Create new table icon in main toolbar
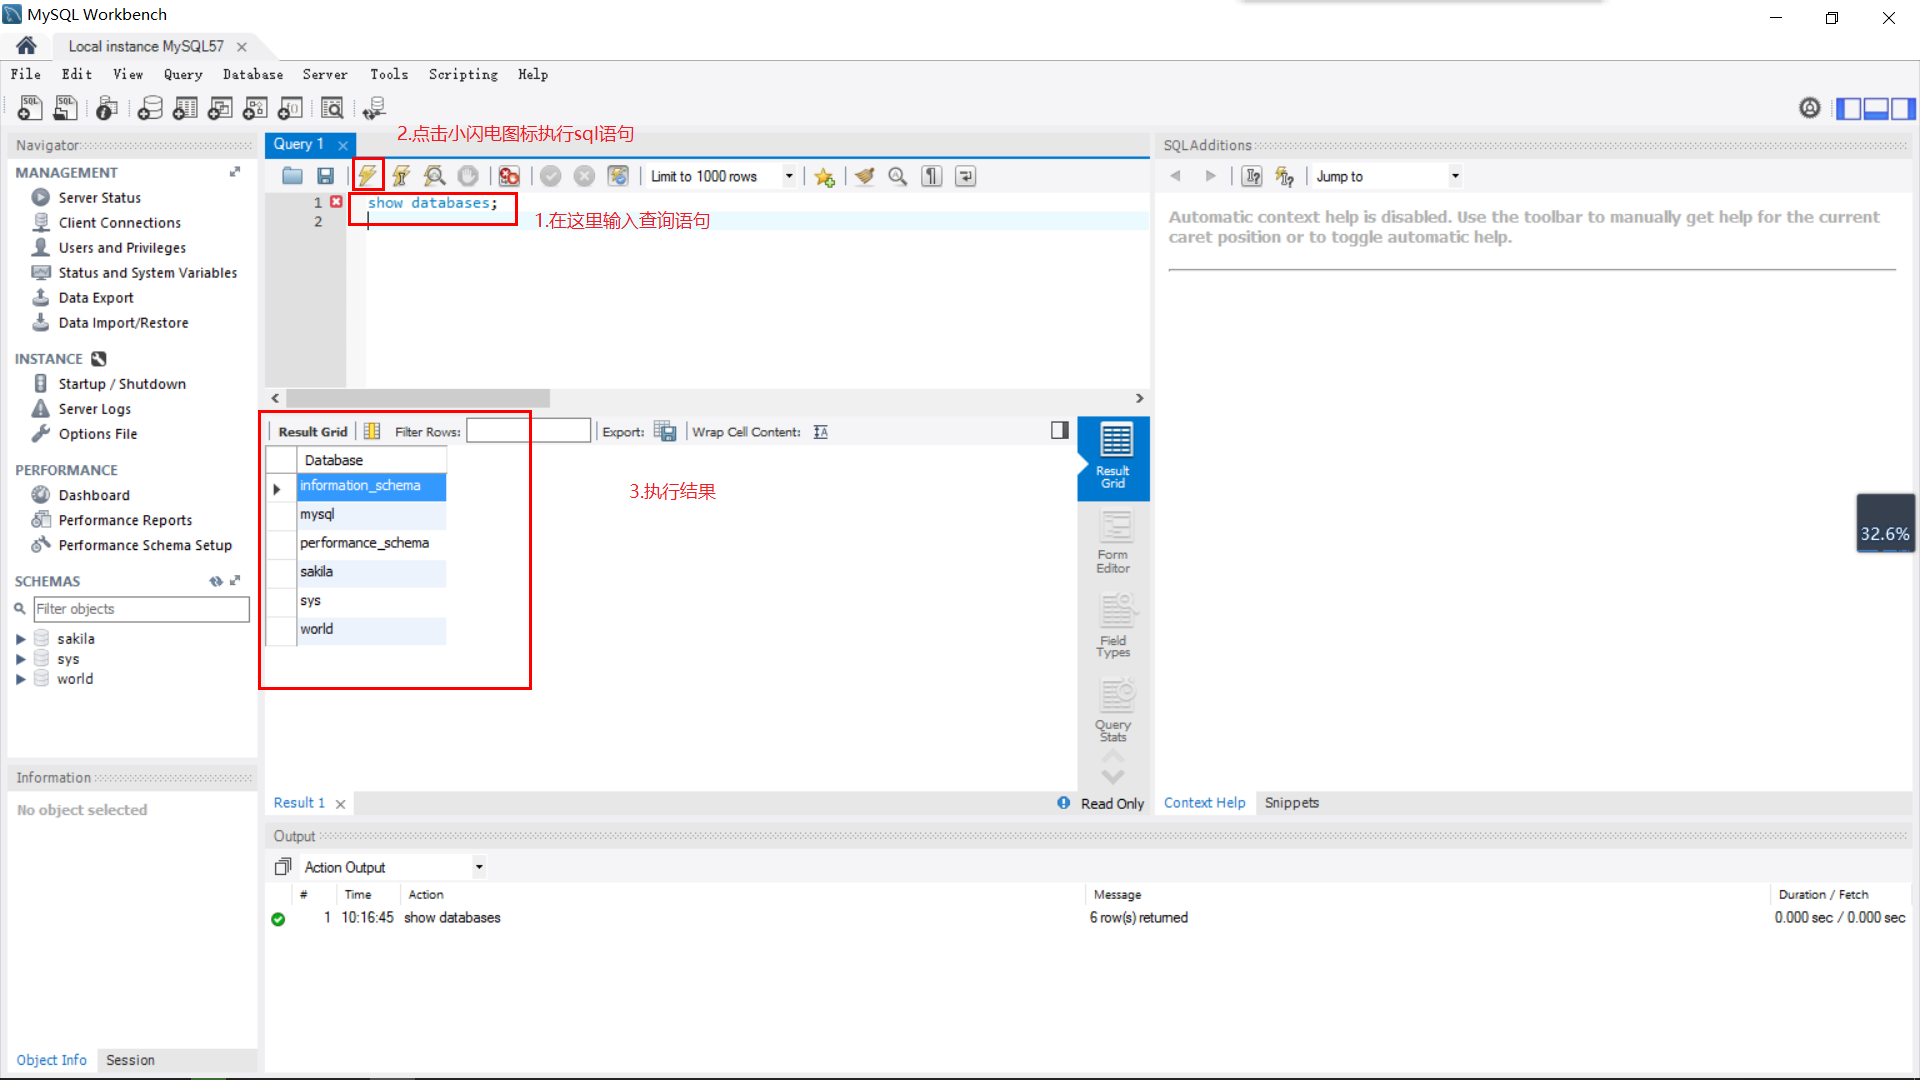The image size is (1920, 1080). pos(185,108)
